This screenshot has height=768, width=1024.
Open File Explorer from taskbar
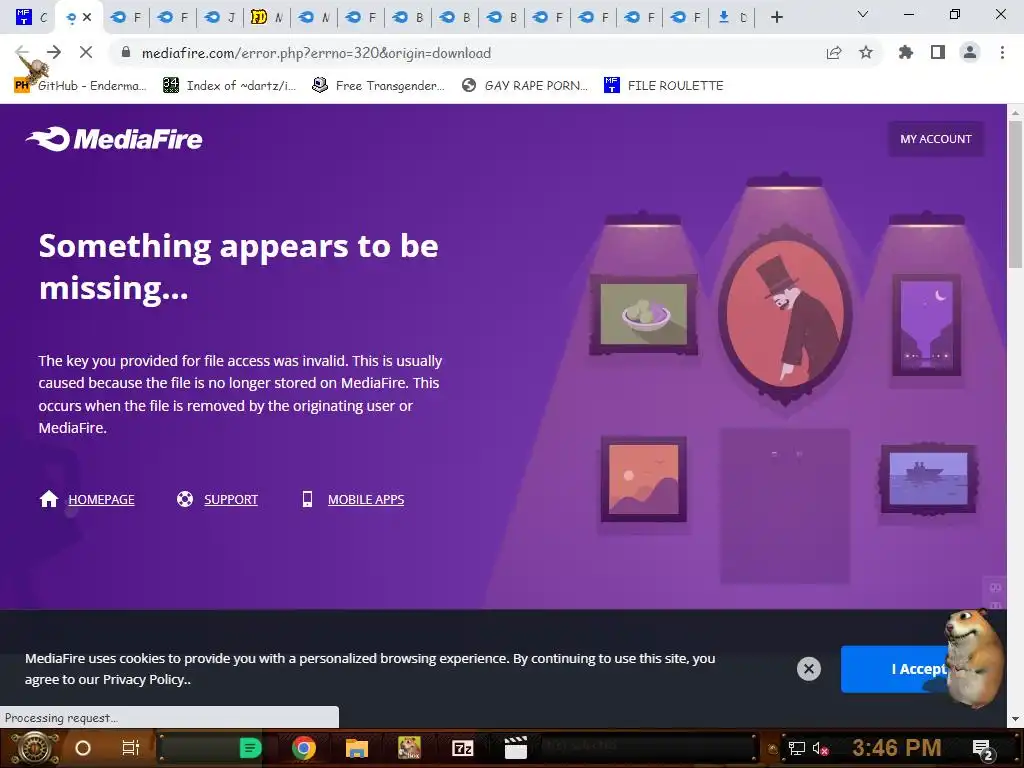pos(357,748)
